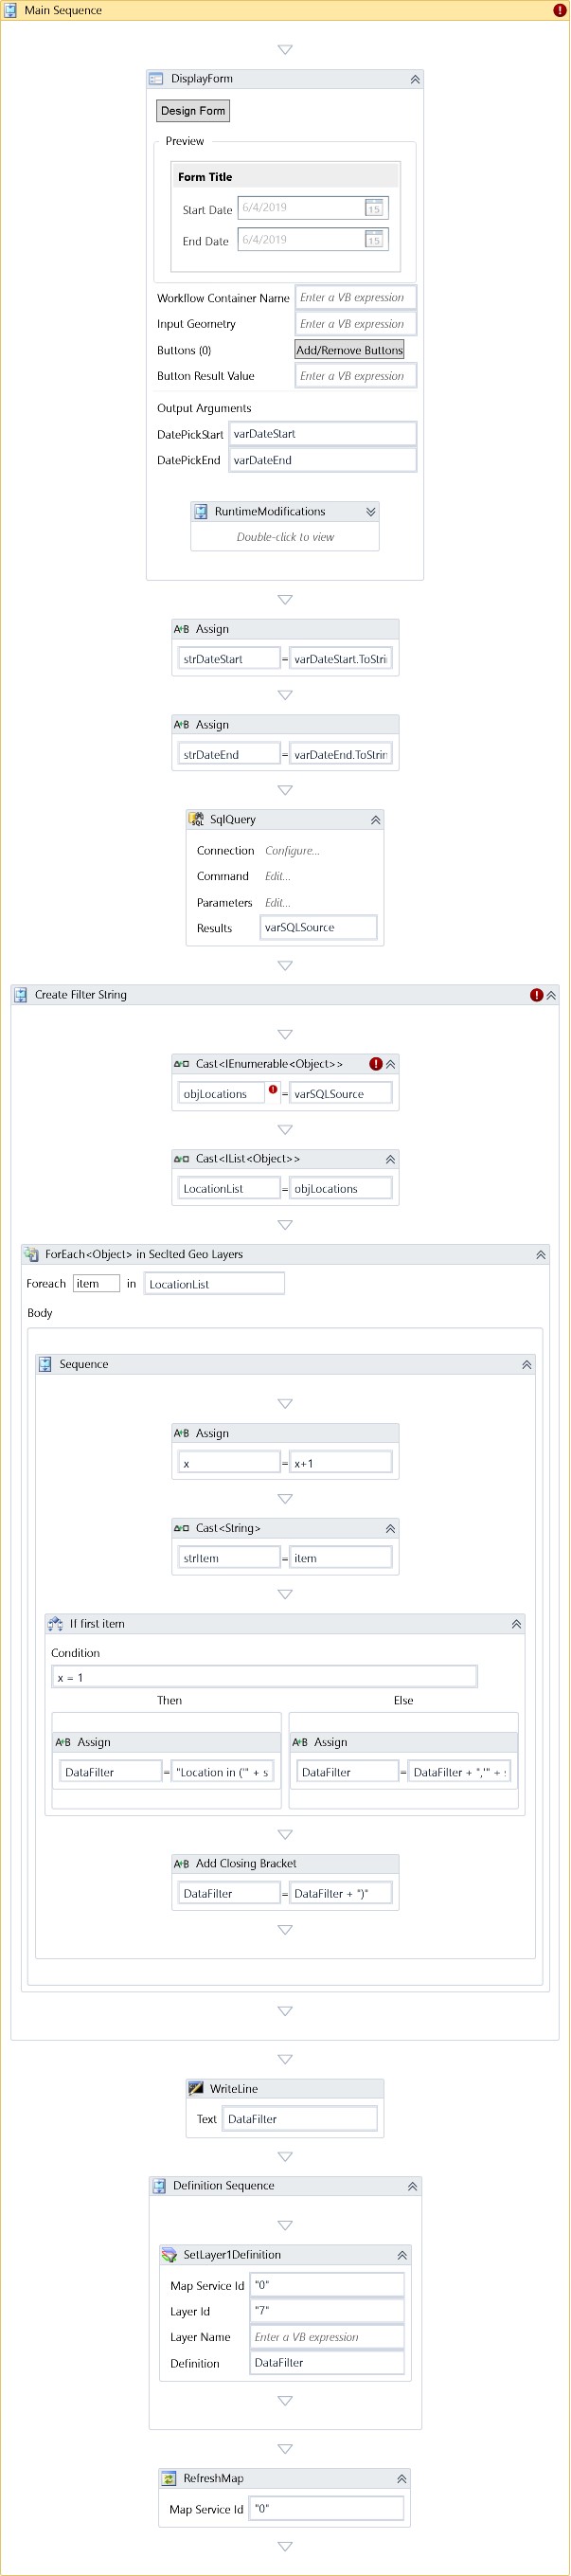Click the Main Sequence error indicator icon
Viewport: 571px width, 2576px height.
coord(559,10)
